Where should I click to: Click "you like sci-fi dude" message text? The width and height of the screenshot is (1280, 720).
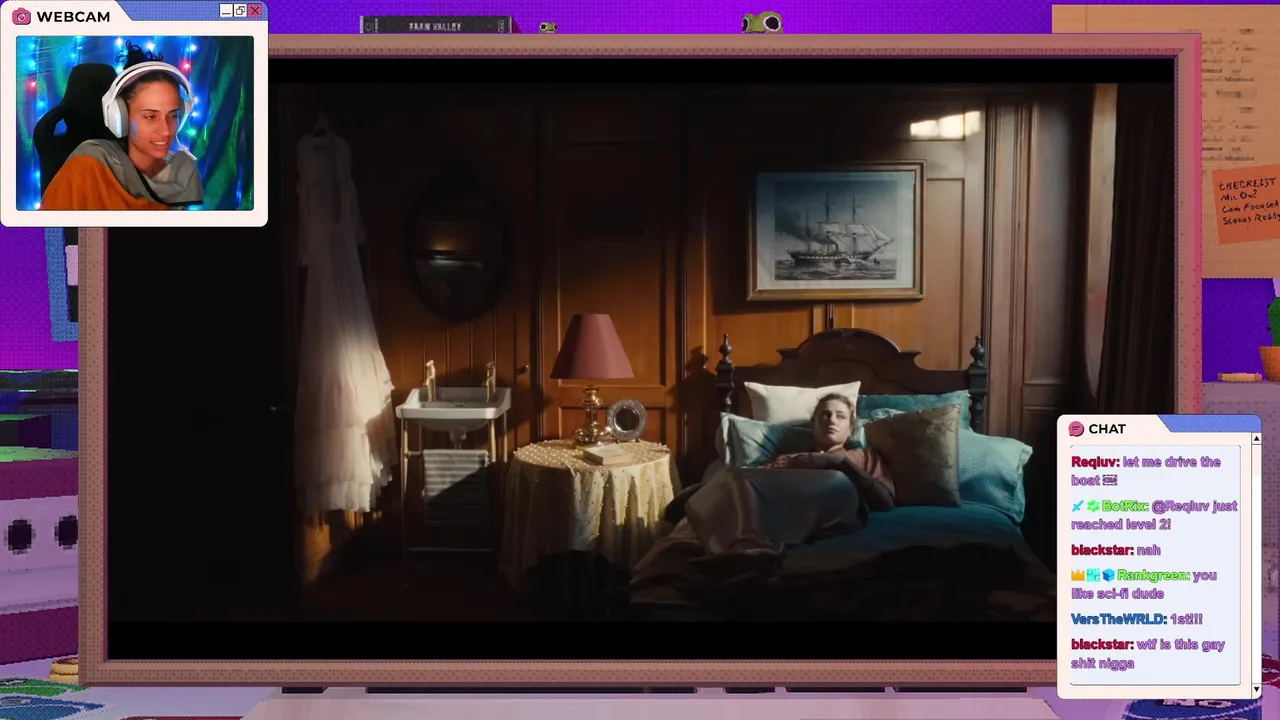pos(1143,584)
